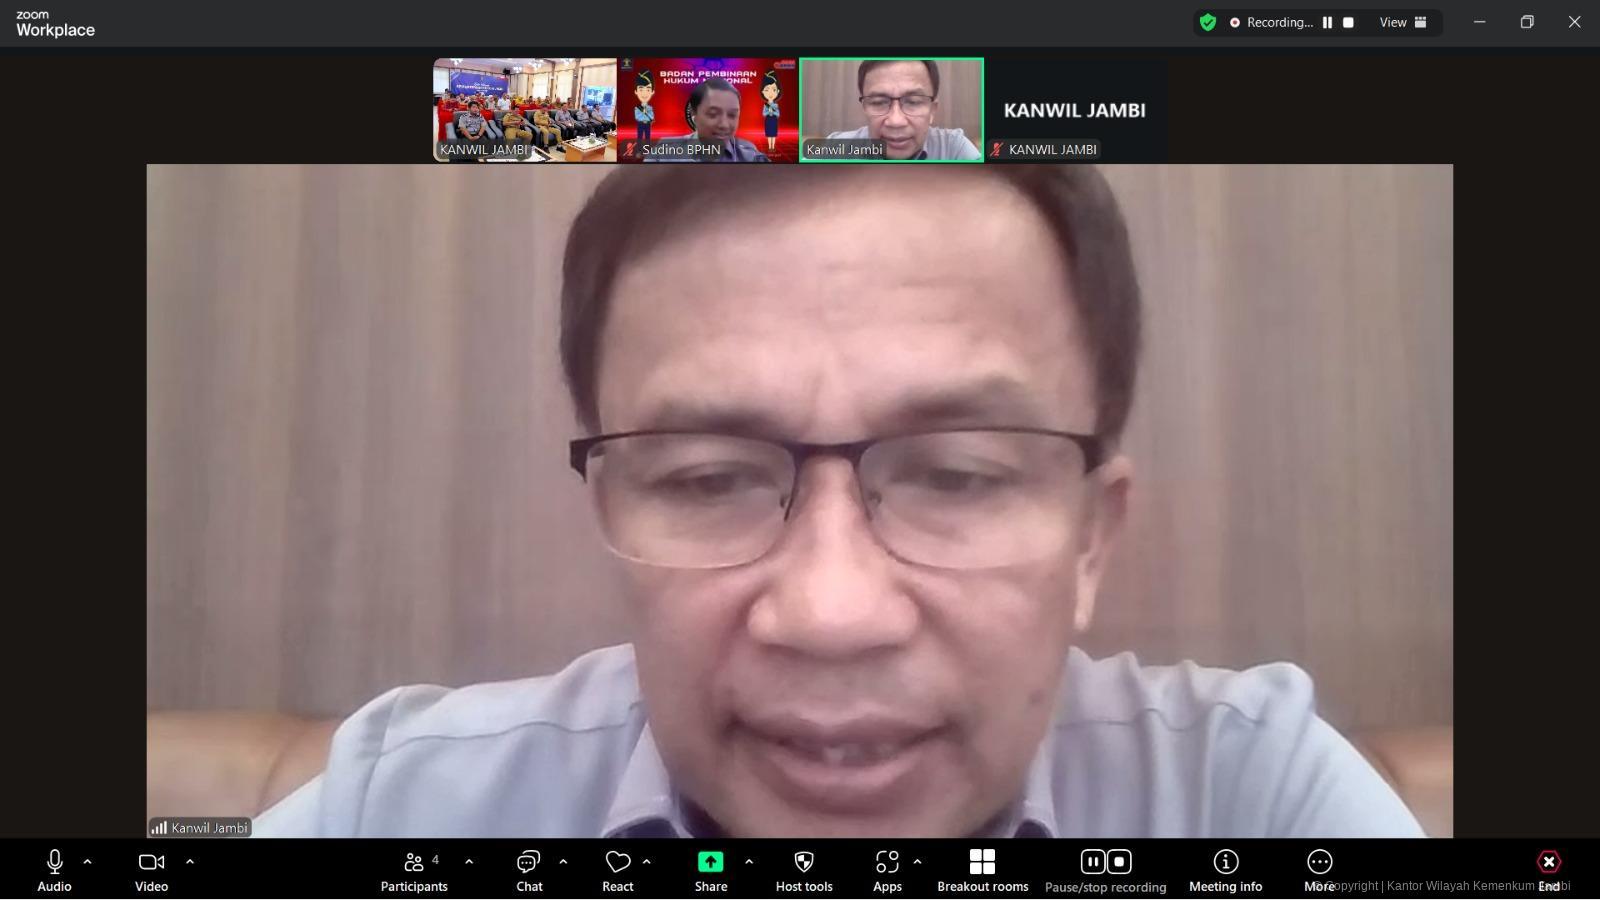Expand video options arrow next to Video

pyautogui.click(x=190, y=861)
